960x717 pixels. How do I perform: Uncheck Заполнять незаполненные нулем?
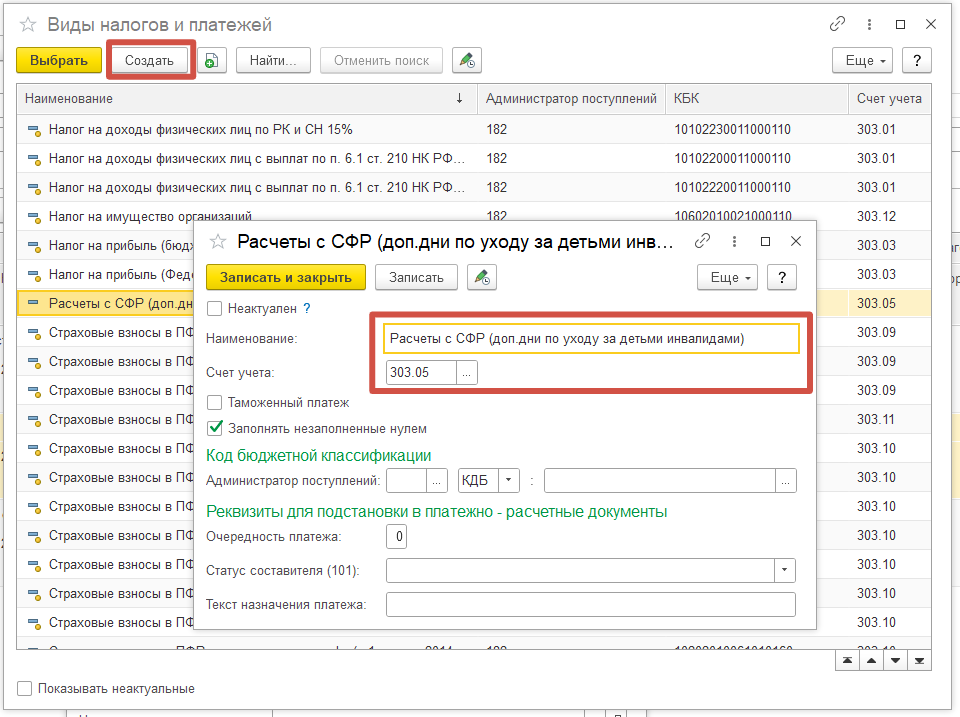(214, 428)
